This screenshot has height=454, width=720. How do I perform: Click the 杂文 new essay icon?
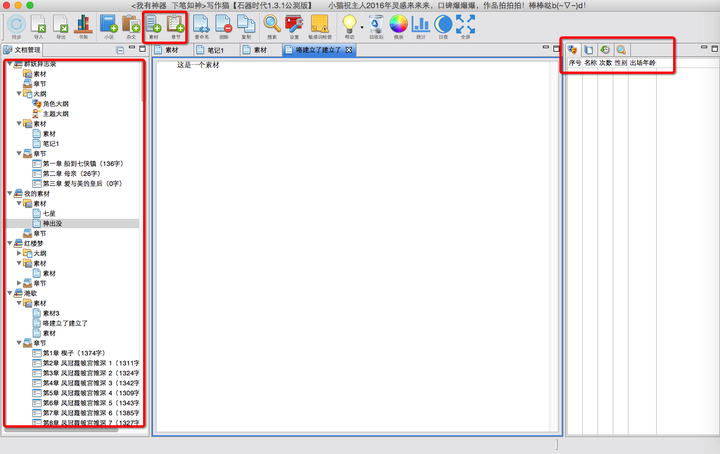click(131, 27)
